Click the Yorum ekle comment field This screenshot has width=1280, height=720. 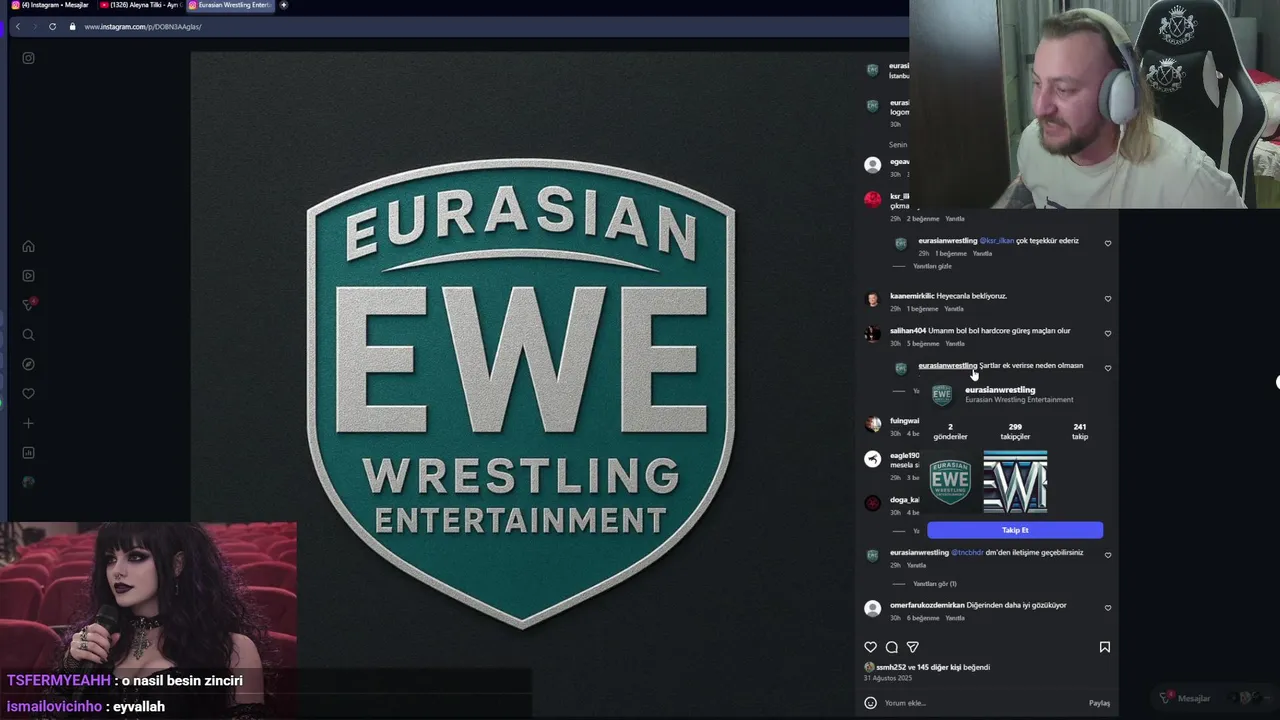(980, 703)
